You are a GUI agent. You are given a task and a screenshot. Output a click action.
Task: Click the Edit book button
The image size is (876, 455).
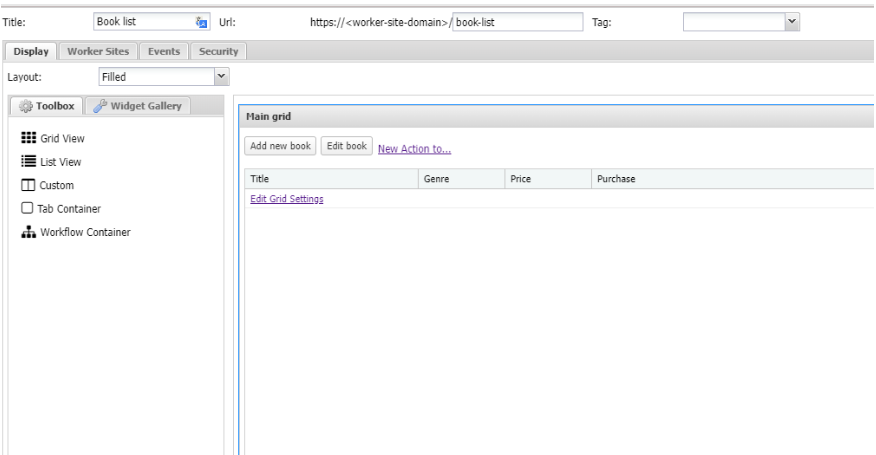[x=346, y=146]
